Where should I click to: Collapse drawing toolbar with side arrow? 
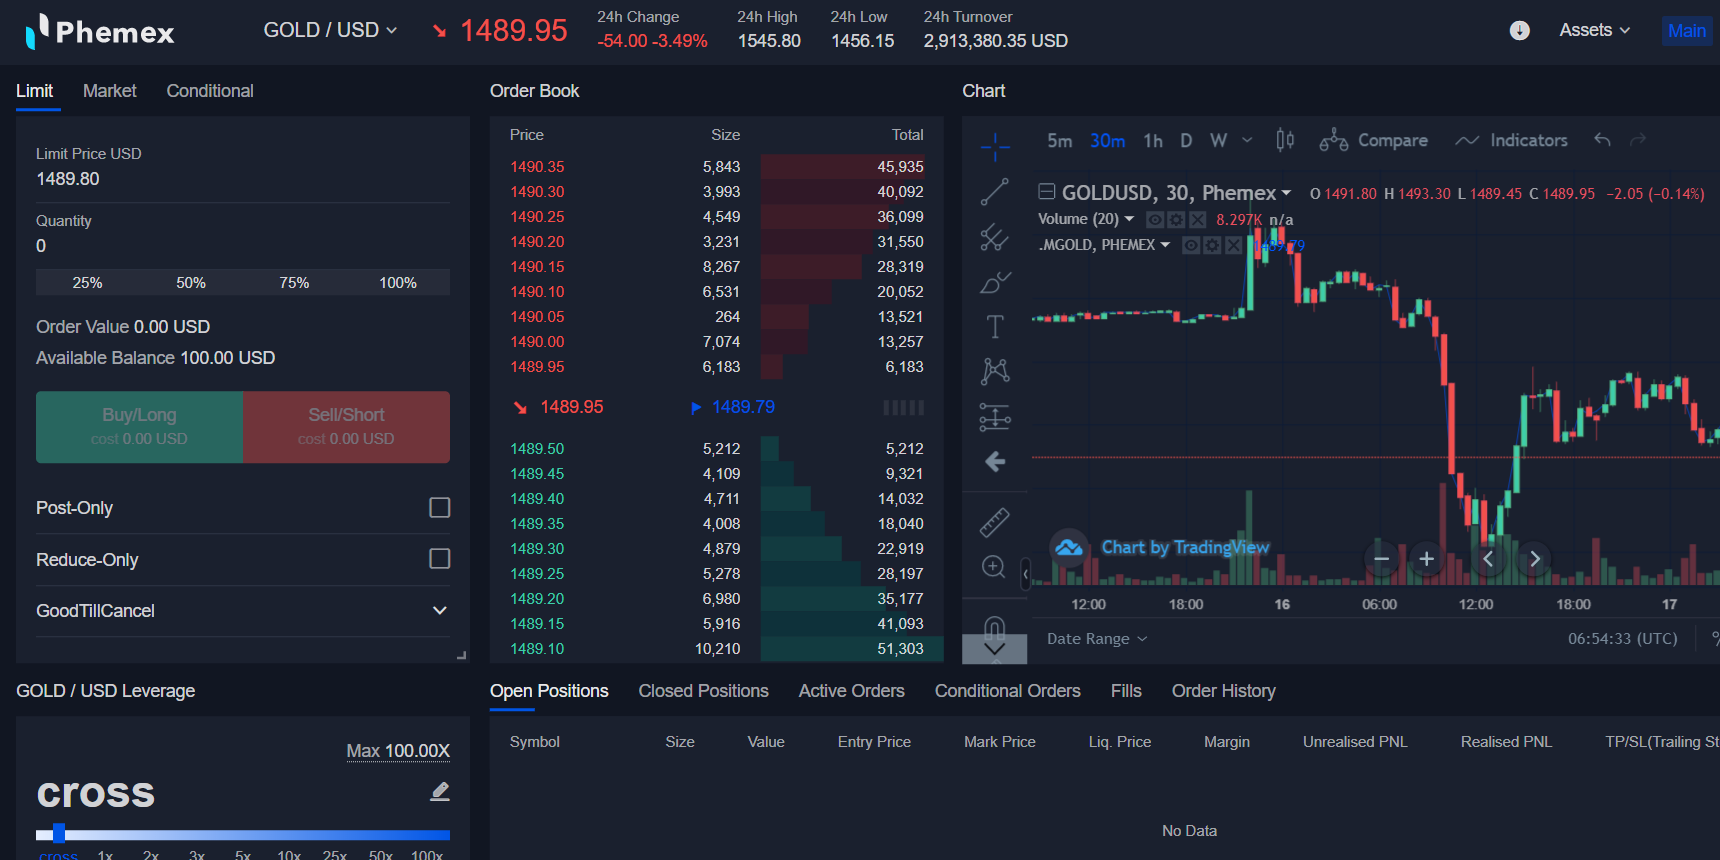pyautogui.click(x=1025, y=574)
